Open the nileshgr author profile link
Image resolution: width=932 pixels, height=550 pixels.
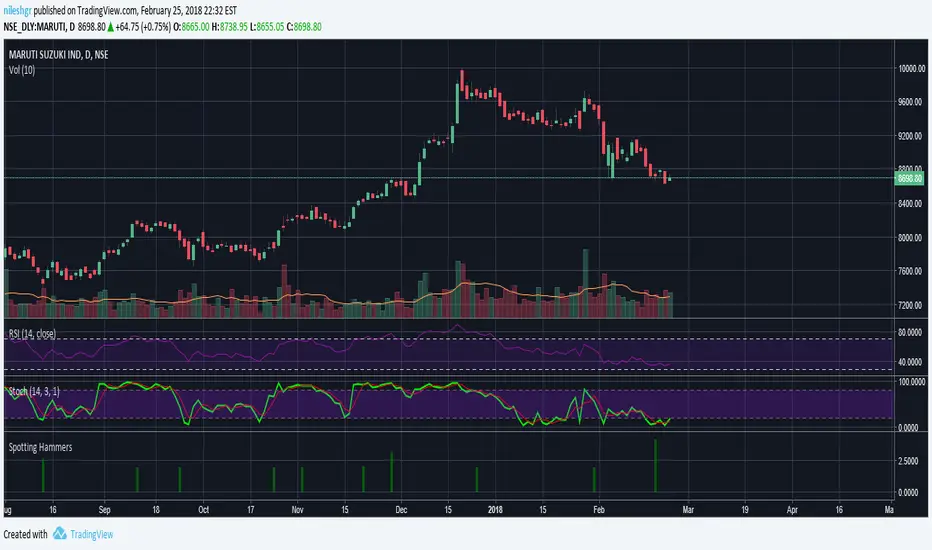[x=17, y=11]
